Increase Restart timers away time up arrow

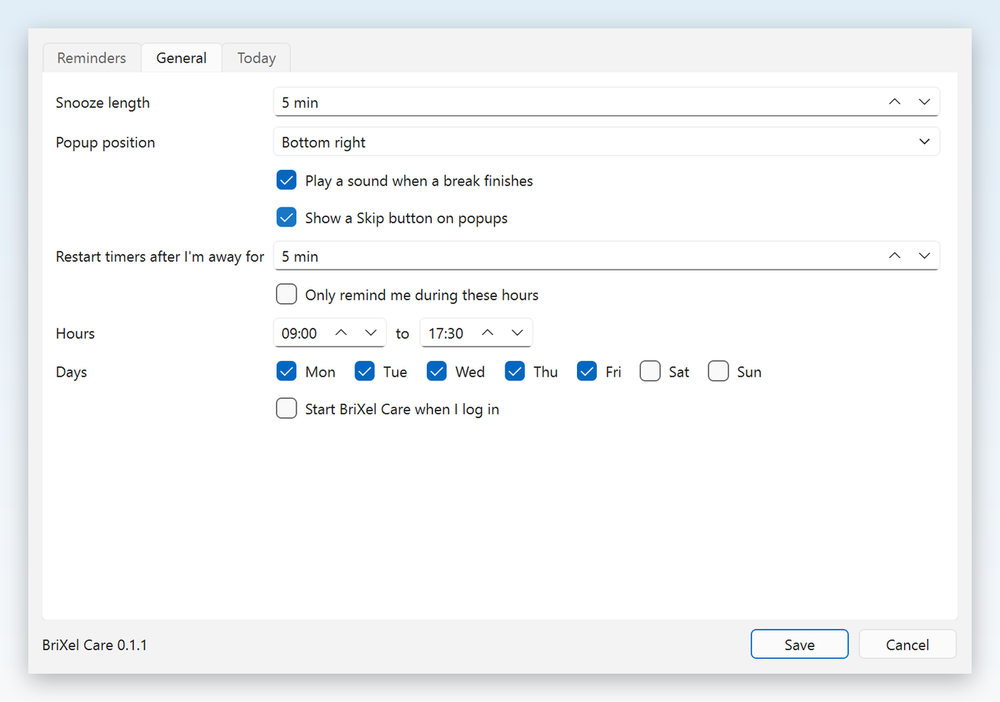[x=895, y=256]
